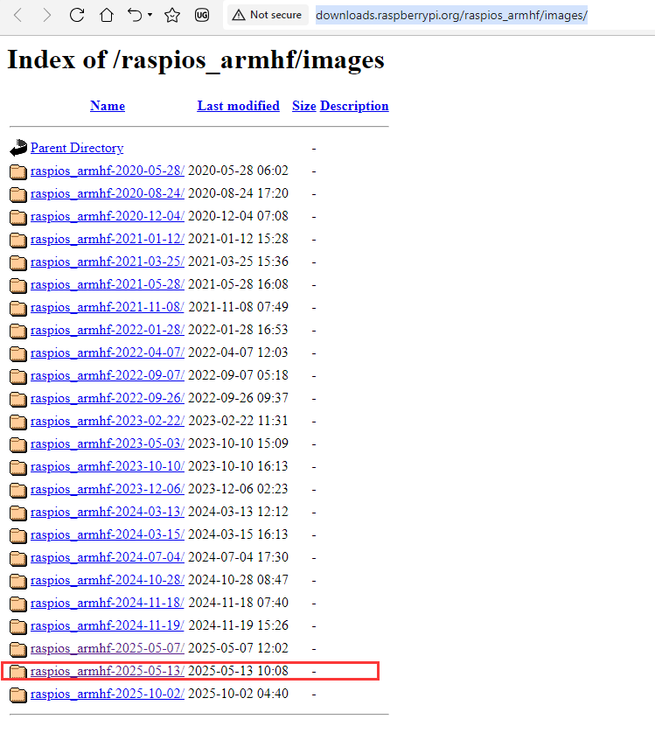Sort listing by Size column
655x740 pixels.
pyautogui.click(x=303, y=106)
